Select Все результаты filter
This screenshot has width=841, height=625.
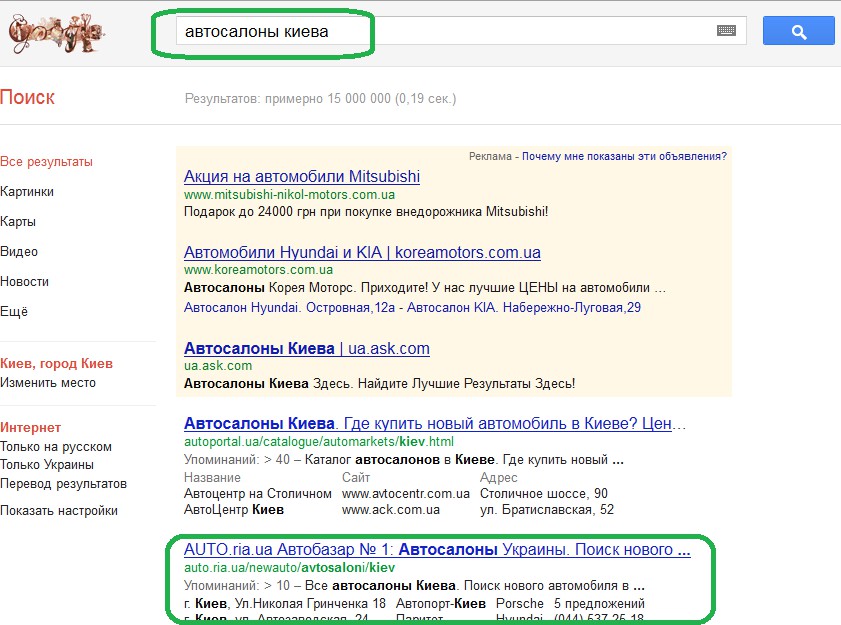click(46, 161)
